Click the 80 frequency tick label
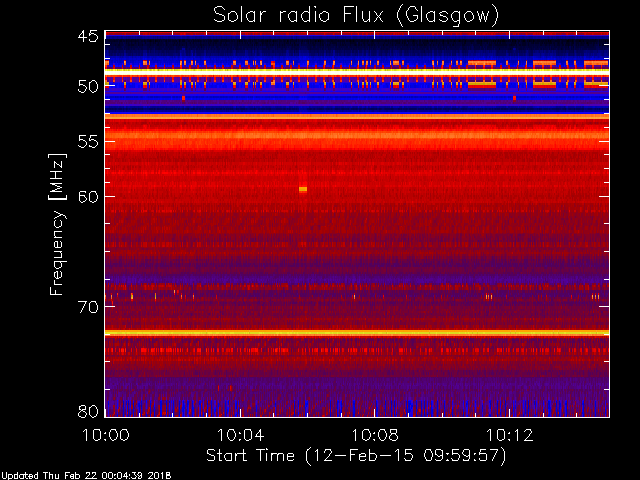 pyautogui.click(x=88, y=411)
